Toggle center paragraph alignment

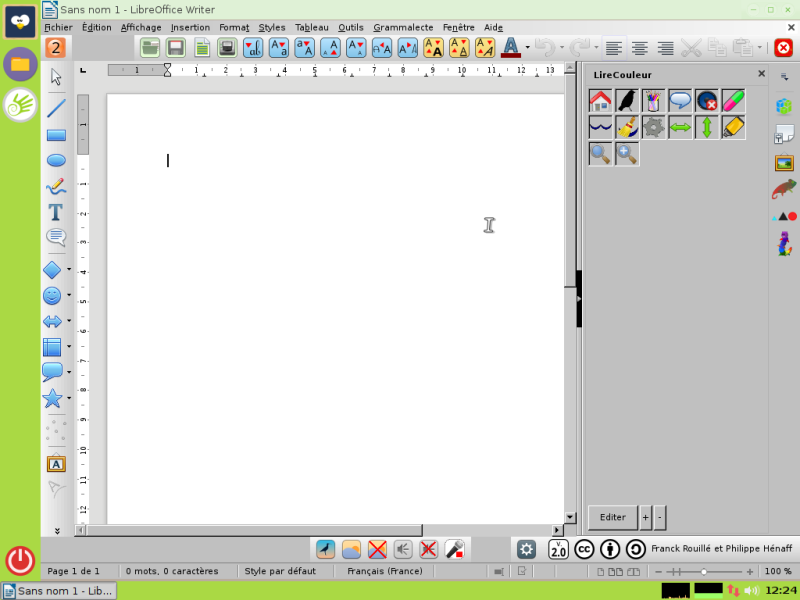click(x=640, y=48)
